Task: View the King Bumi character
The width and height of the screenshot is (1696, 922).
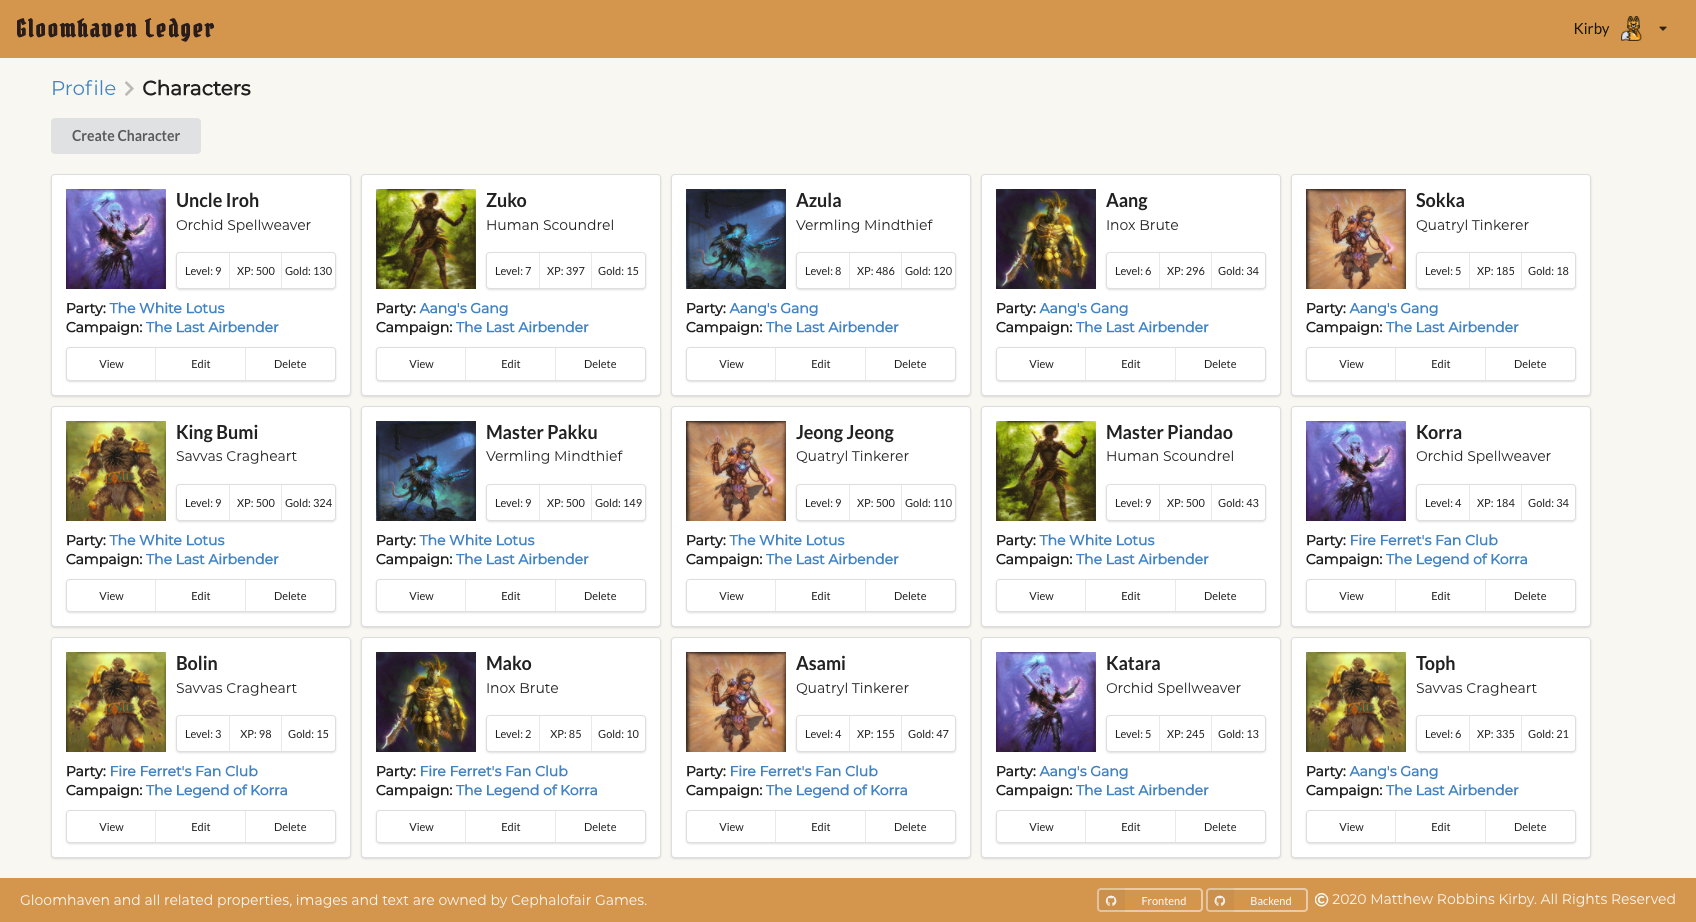Action: pos(111,596)
